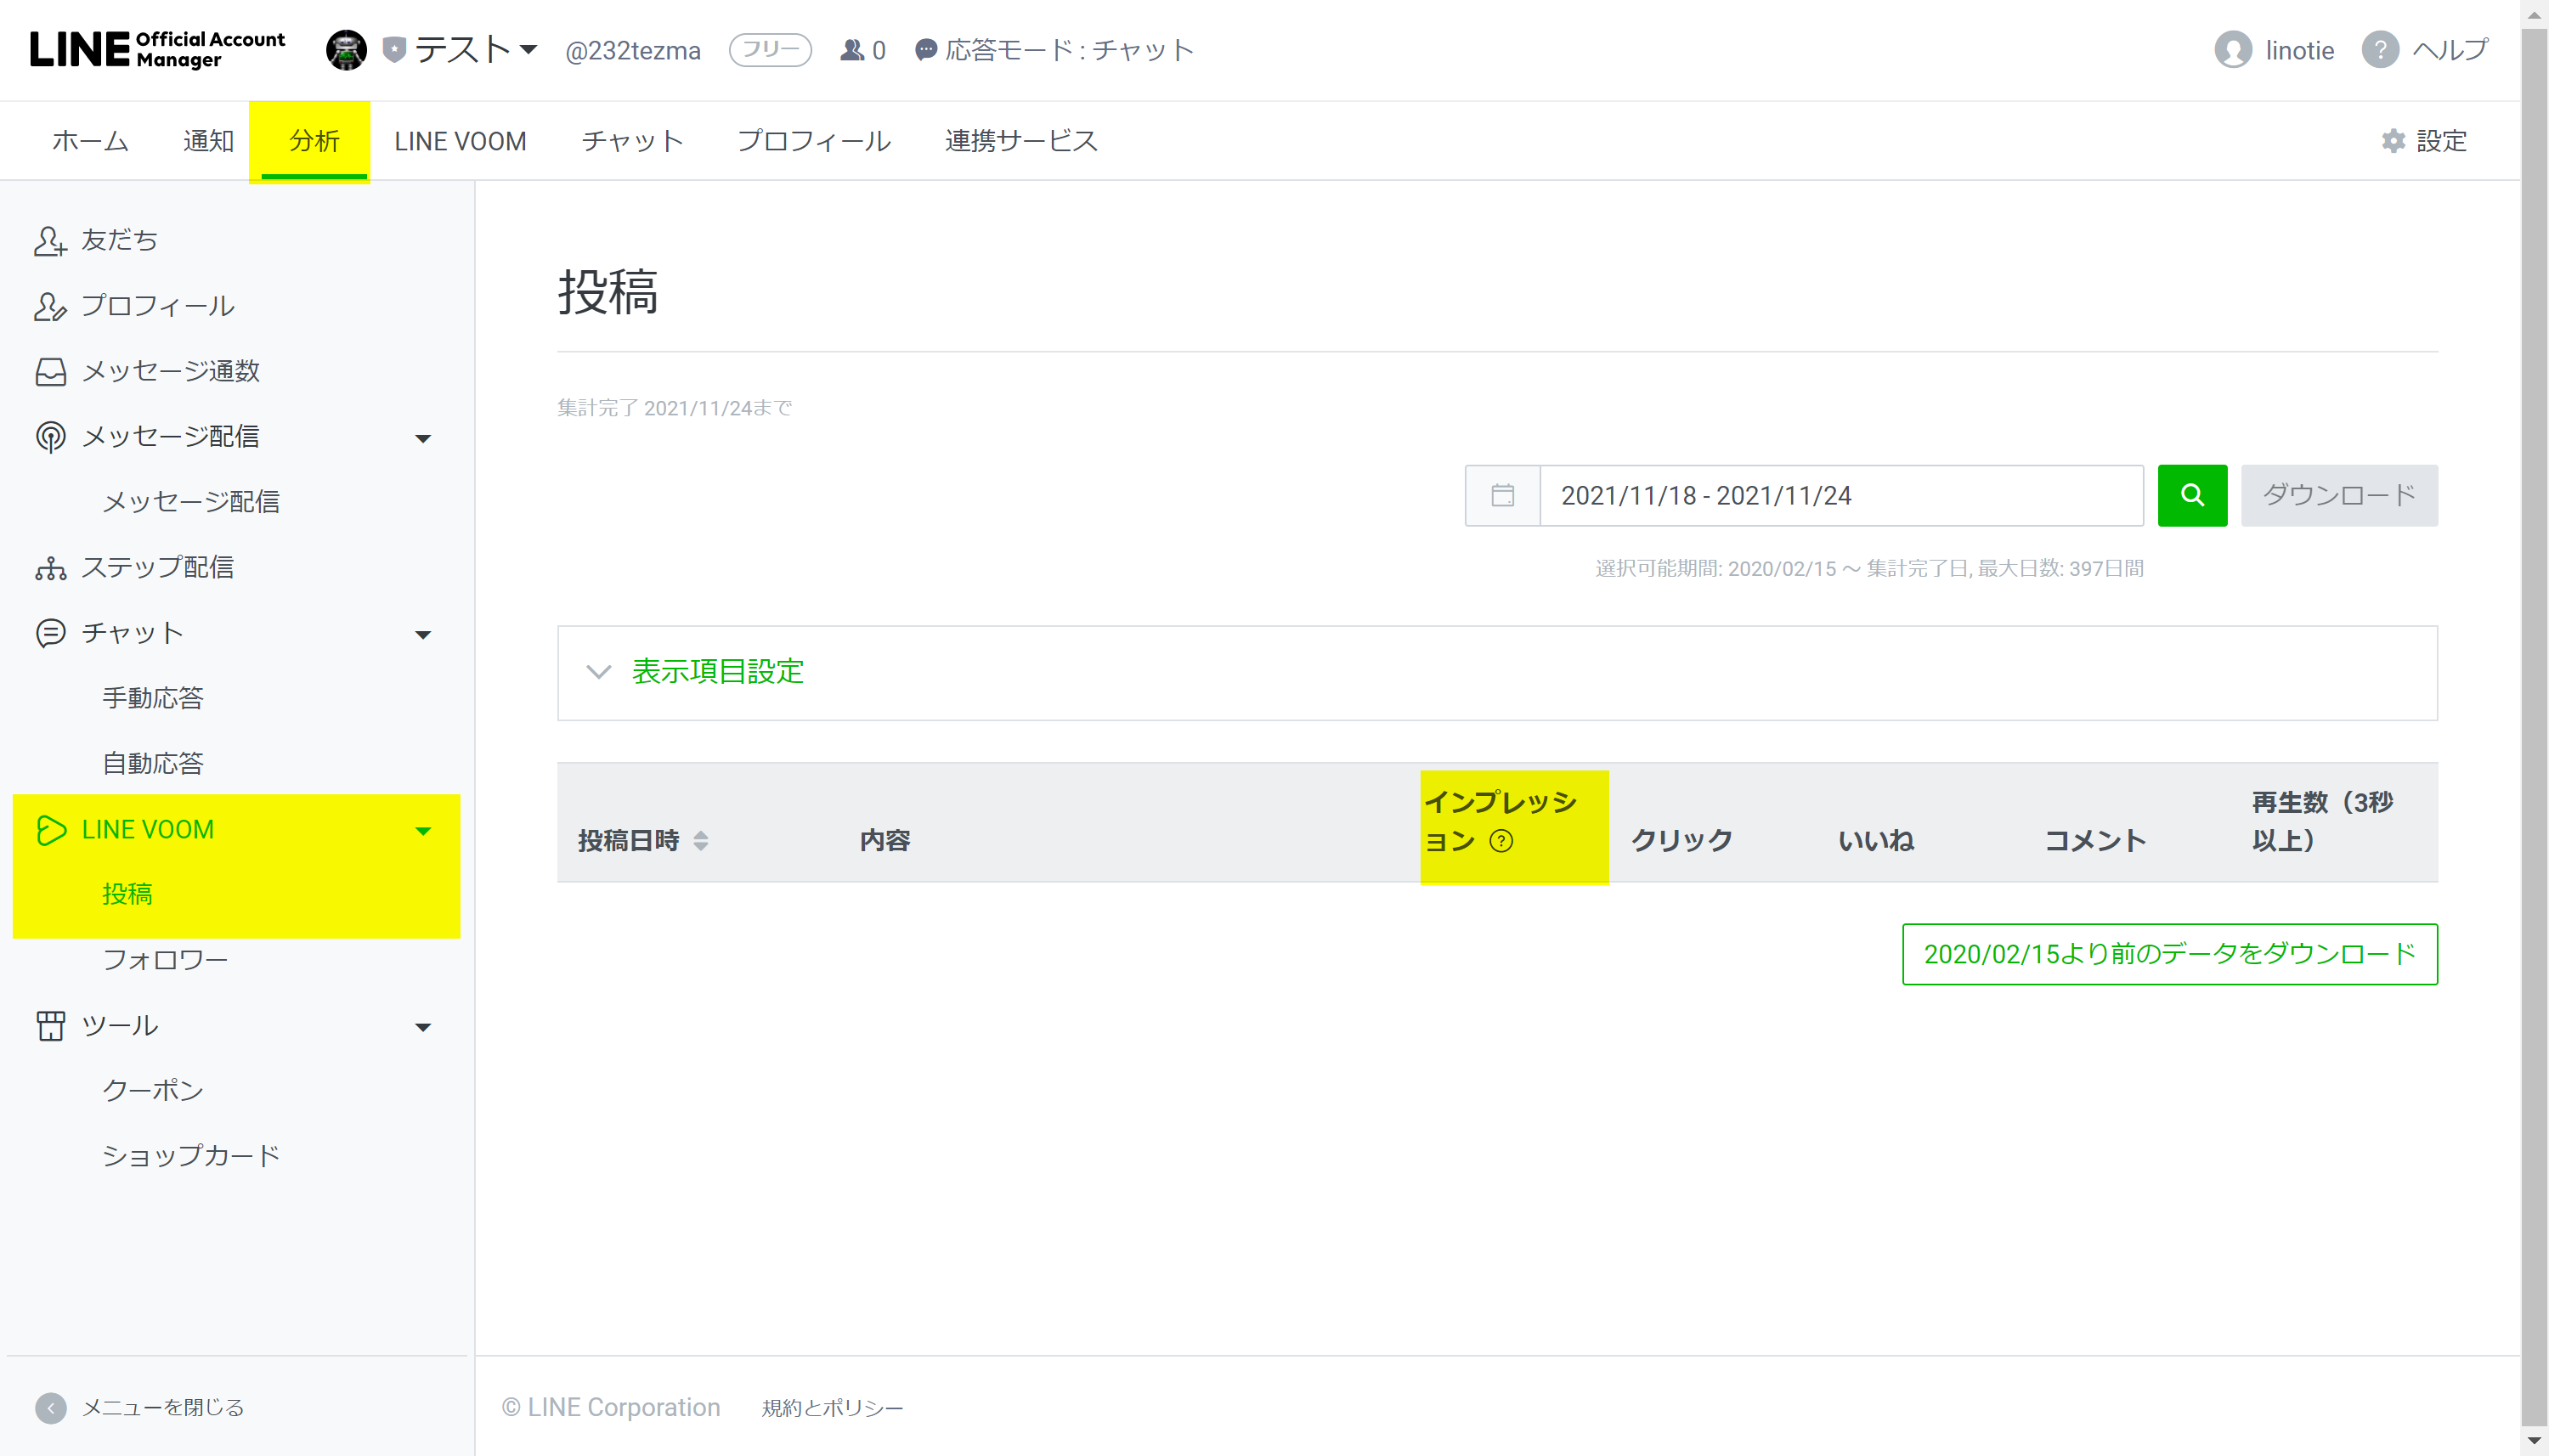This screenshot has width=2549, height=1456.
Task: Run the search with the green magnifier button
Action: (2192, 495)
